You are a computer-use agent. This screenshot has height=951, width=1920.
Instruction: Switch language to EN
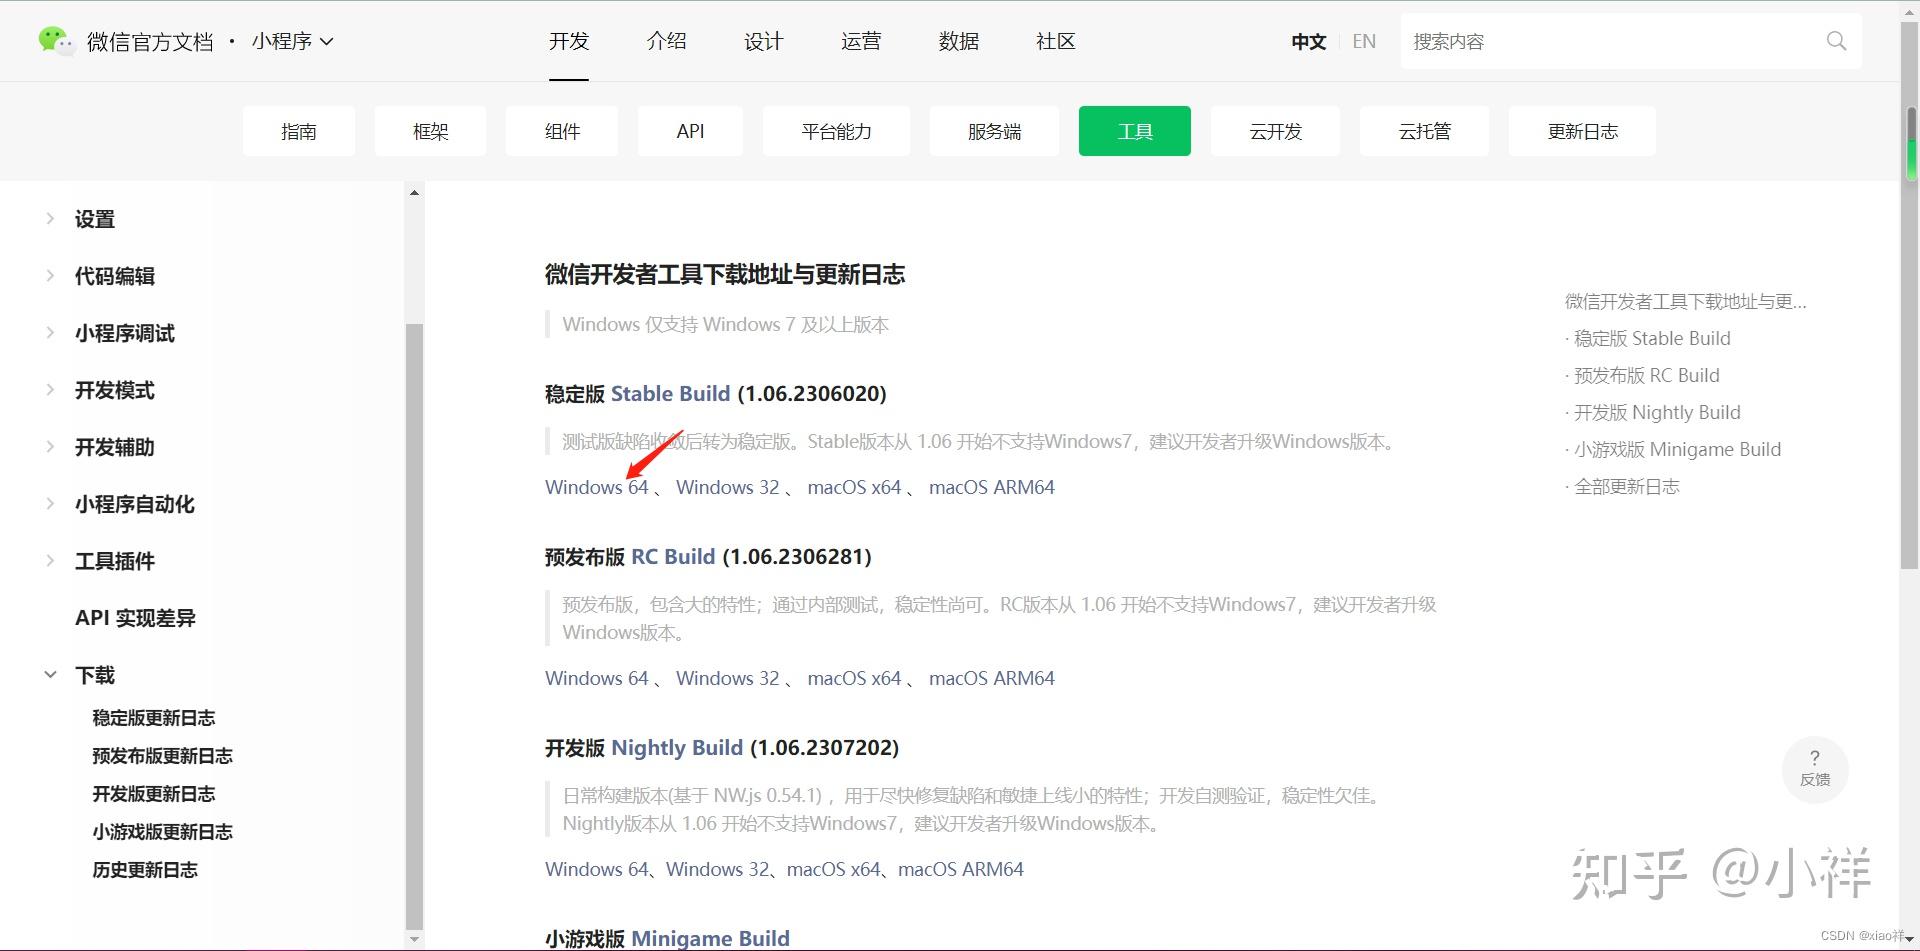(1363, 41)
